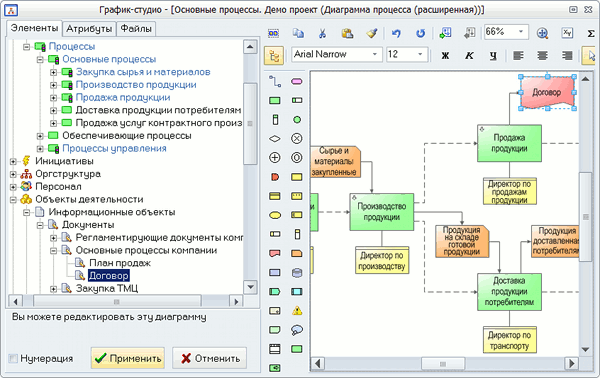Select the Договор shape on the diagram
This screenshot has height=378, width=600.
click(547, 93)
